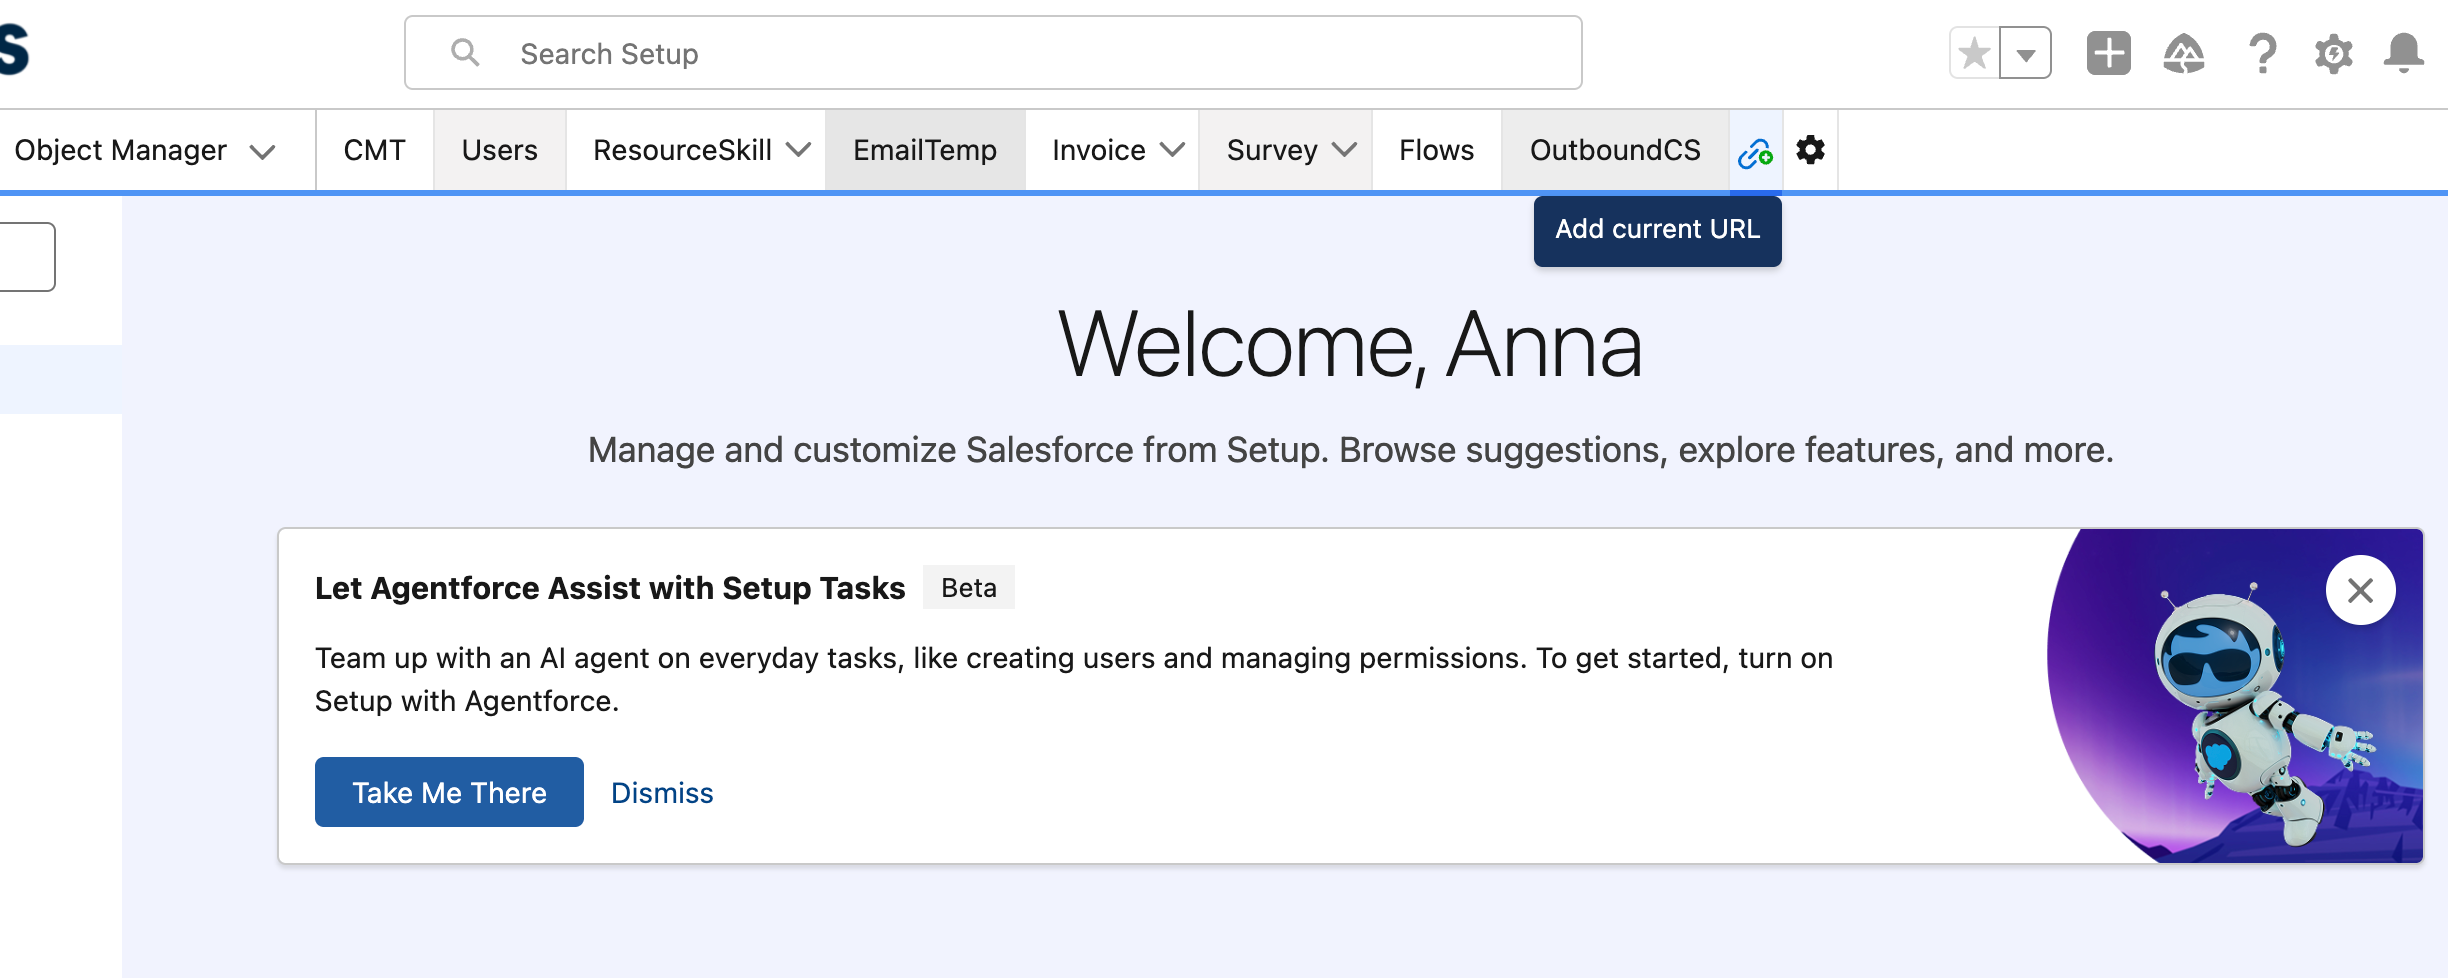
Task: Switch to the Object Manager tab
Action: click(x=120, y=150)
